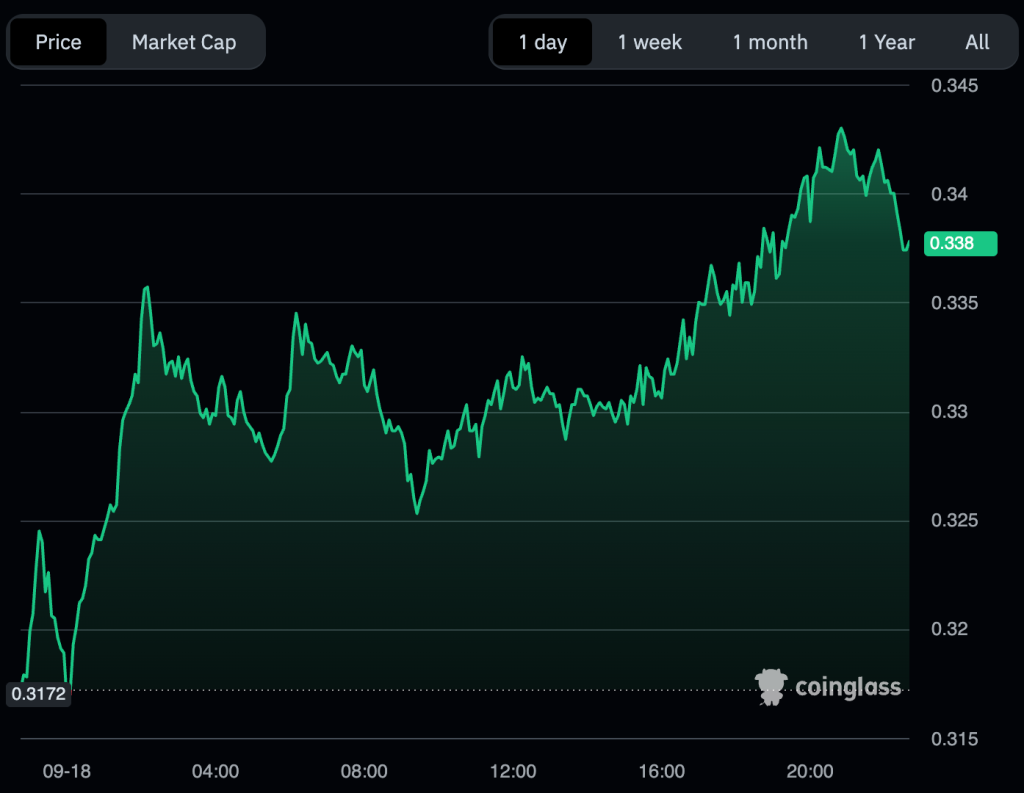
Task: Show the 1 Year time range
Action: [886, 42]
